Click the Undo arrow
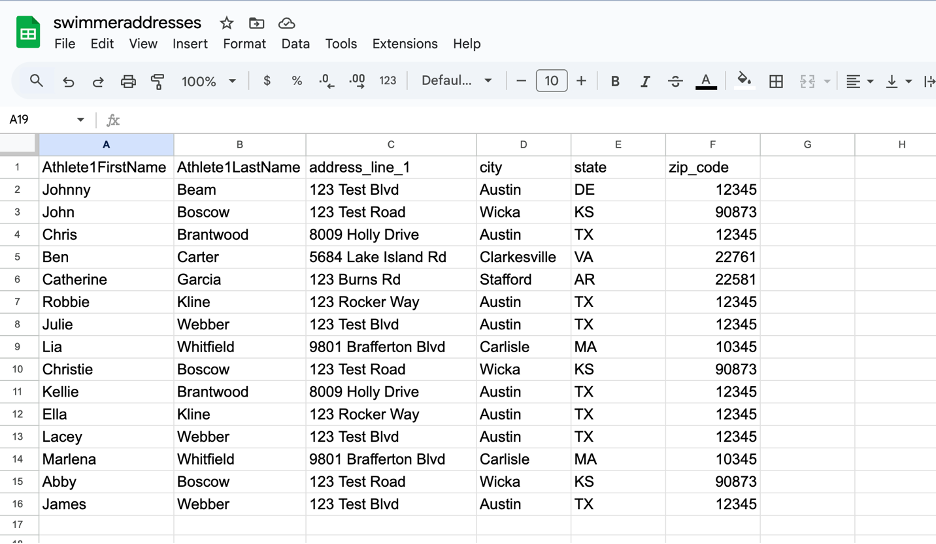Screen dimensions: 936x544 (x=68, y=81)
